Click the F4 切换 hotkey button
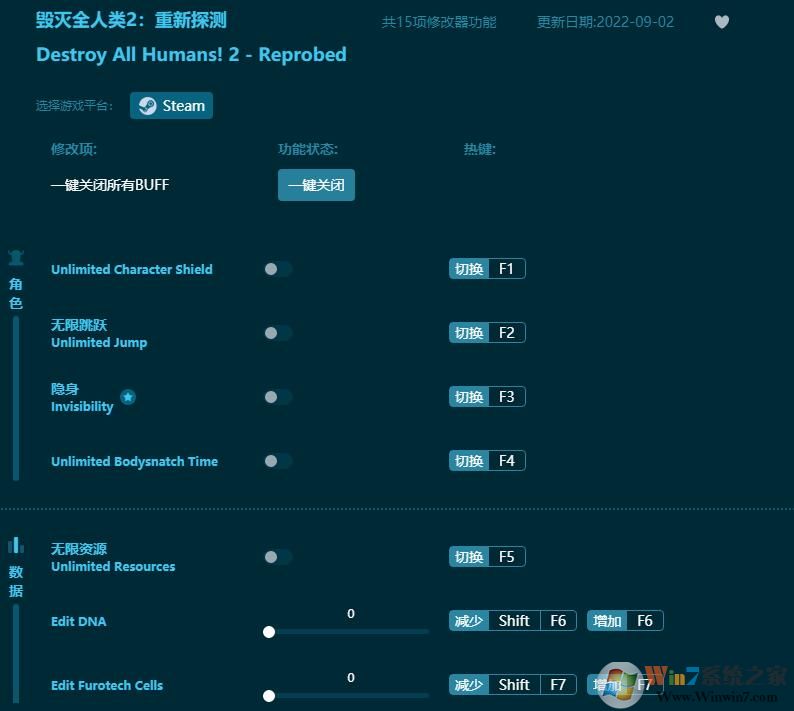Viewport: 794px width, 711px height. (487, 461)
